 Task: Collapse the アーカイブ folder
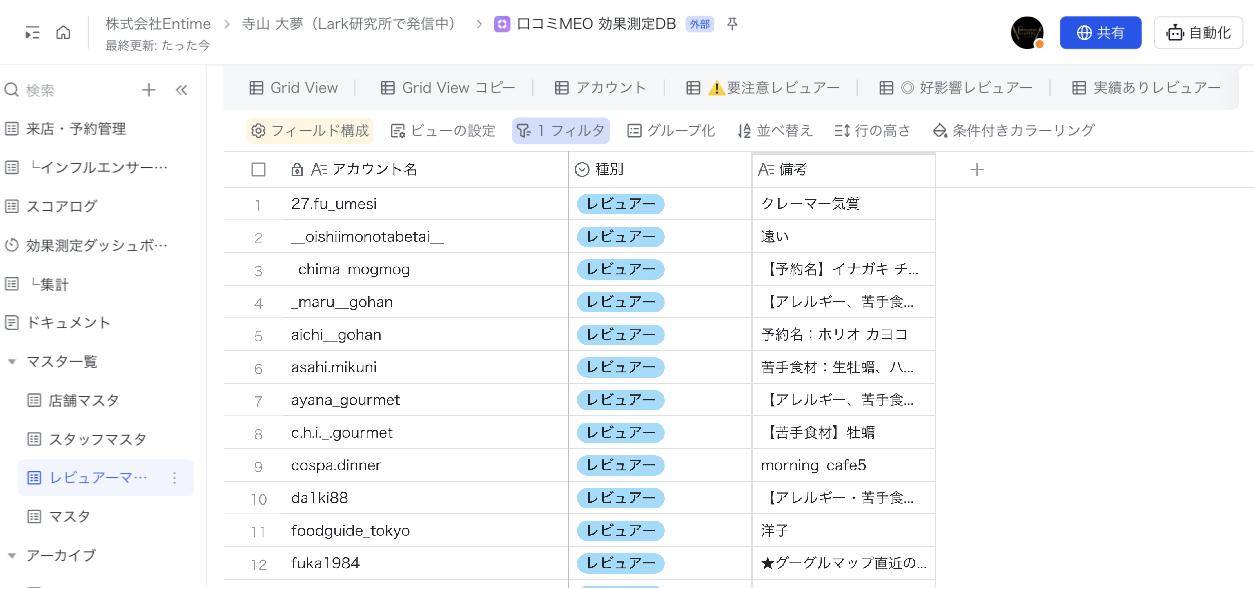12,555
